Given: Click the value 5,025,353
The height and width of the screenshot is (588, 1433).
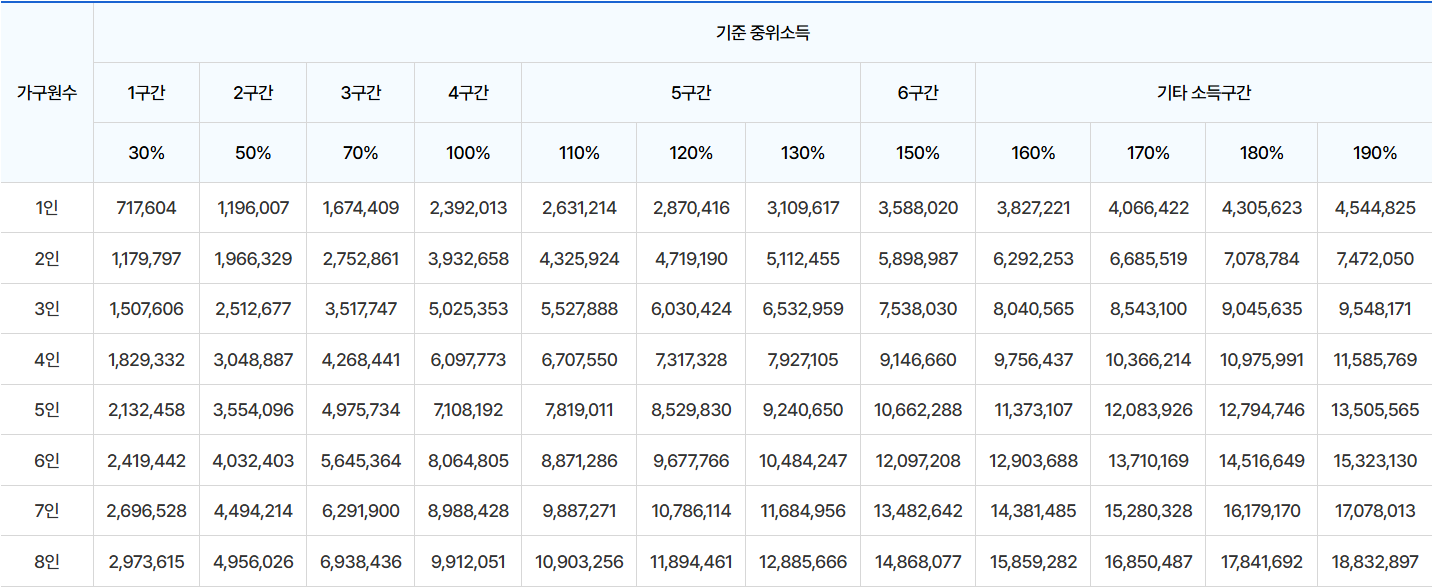Looking at the screenshot, I should click(468, 309).
